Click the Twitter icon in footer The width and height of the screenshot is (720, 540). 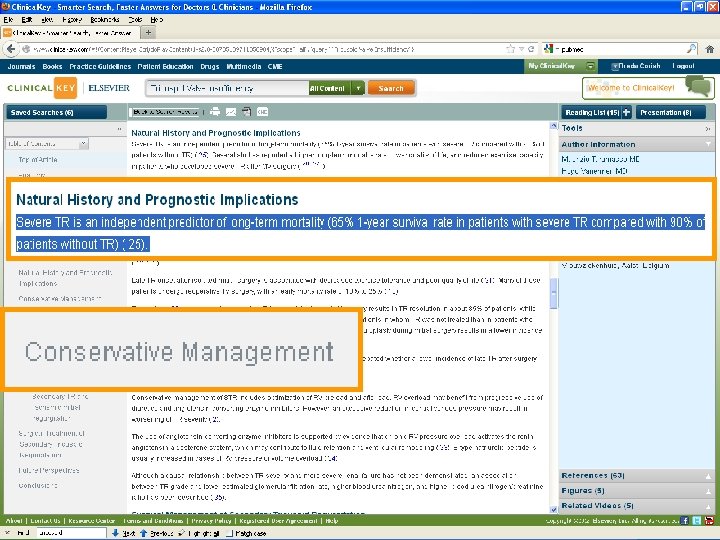697,521
